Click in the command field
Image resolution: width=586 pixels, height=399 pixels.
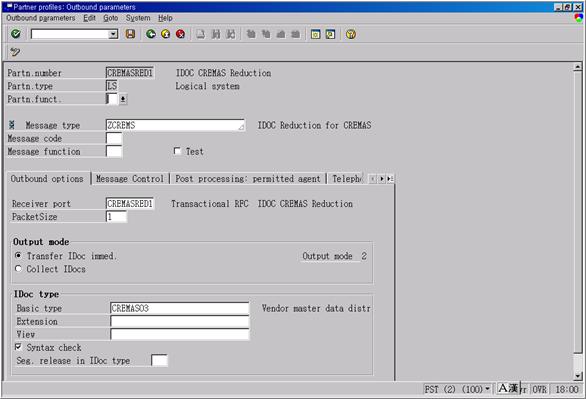pos(70,34)
